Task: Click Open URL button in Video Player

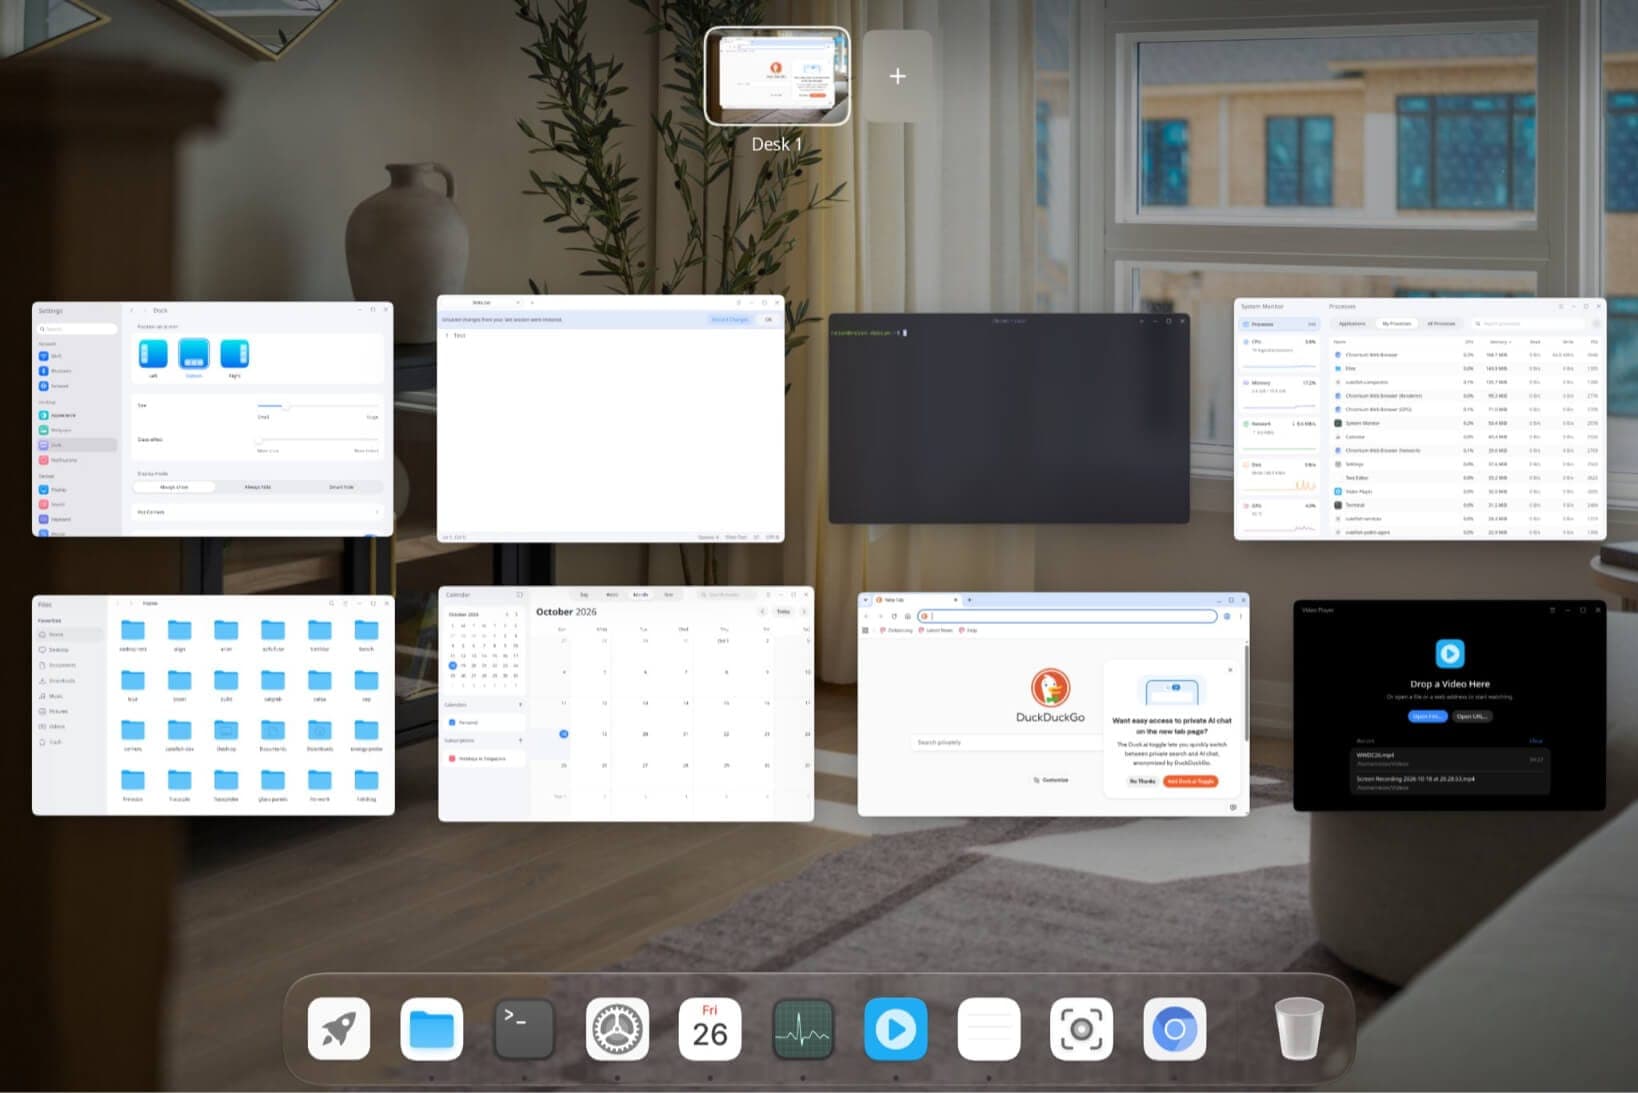Action: 1471,716
